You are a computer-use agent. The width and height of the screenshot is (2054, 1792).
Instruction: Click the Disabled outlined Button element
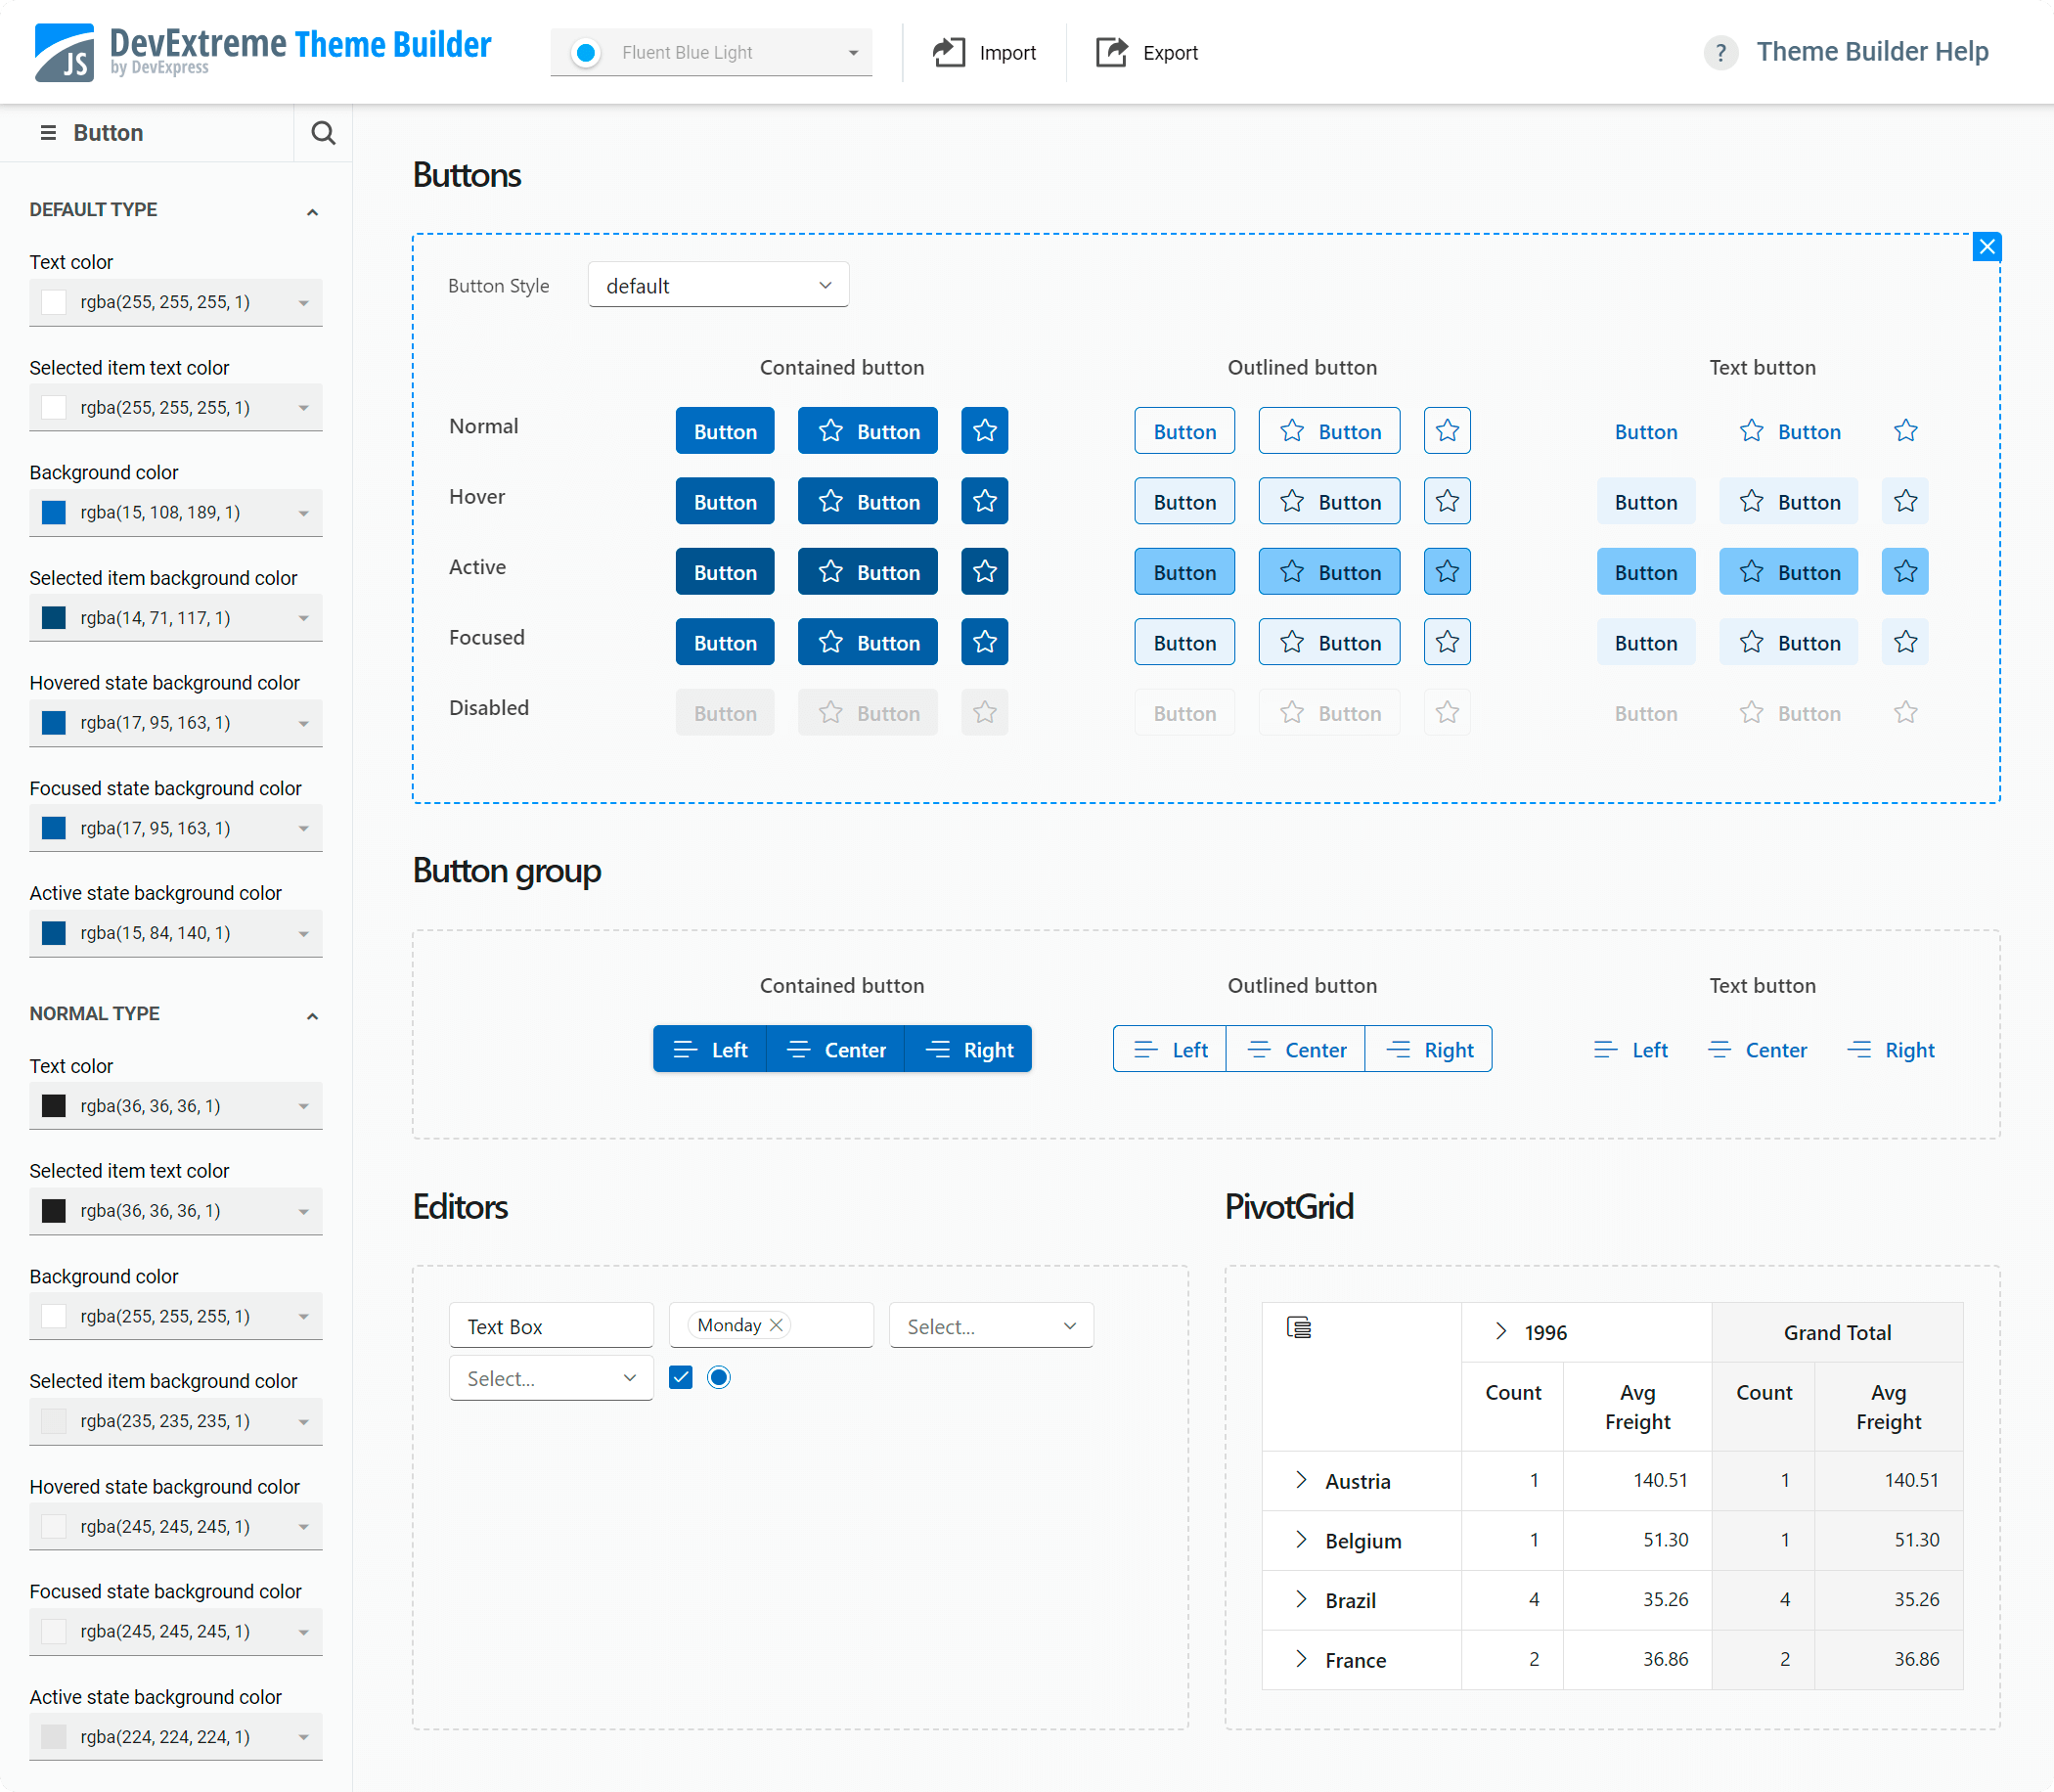point(1183,707)
